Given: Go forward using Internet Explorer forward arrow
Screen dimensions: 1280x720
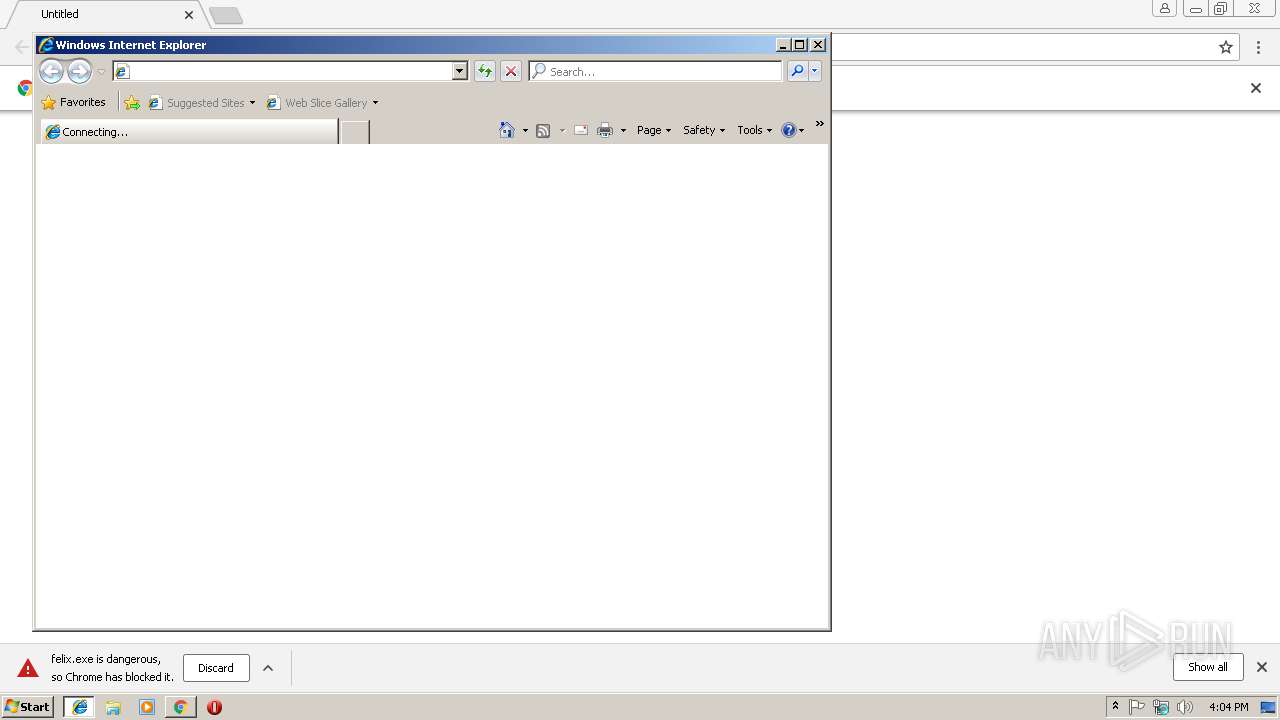Looking at the screenshot, I should coord(79,71).
